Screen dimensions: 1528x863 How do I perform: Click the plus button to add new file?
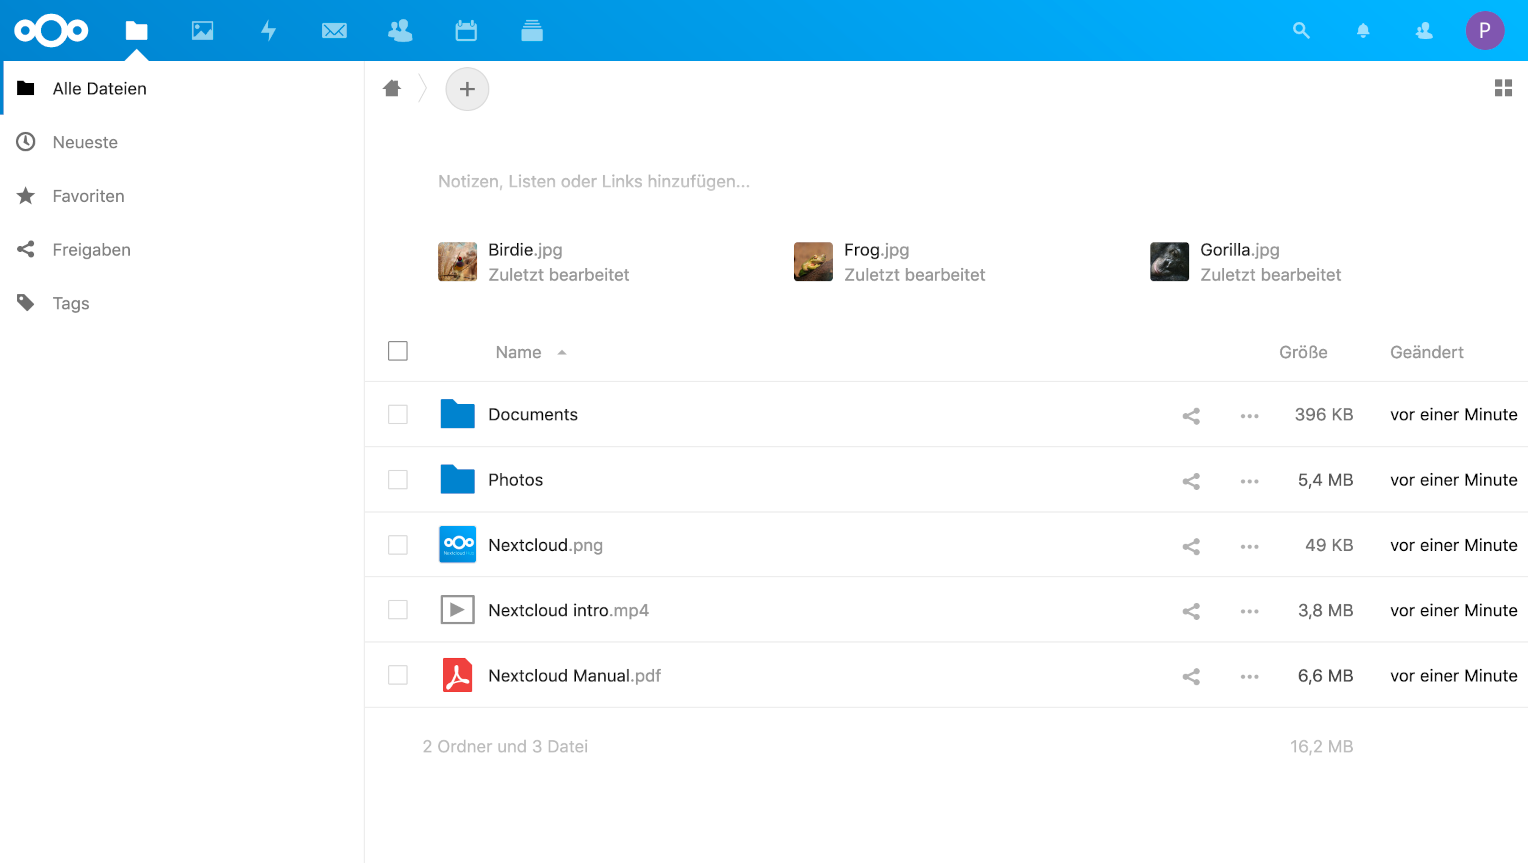pyautogui.click(x=467, y=89)
